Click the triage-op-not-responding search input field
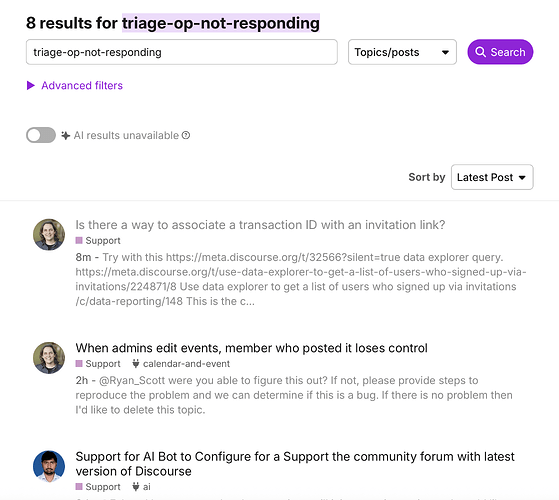559x500 pixels. [x=182, y=52]
